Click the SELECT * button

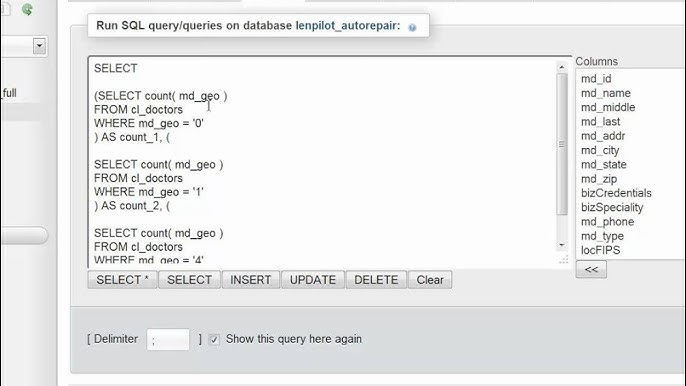coord(122,280)
